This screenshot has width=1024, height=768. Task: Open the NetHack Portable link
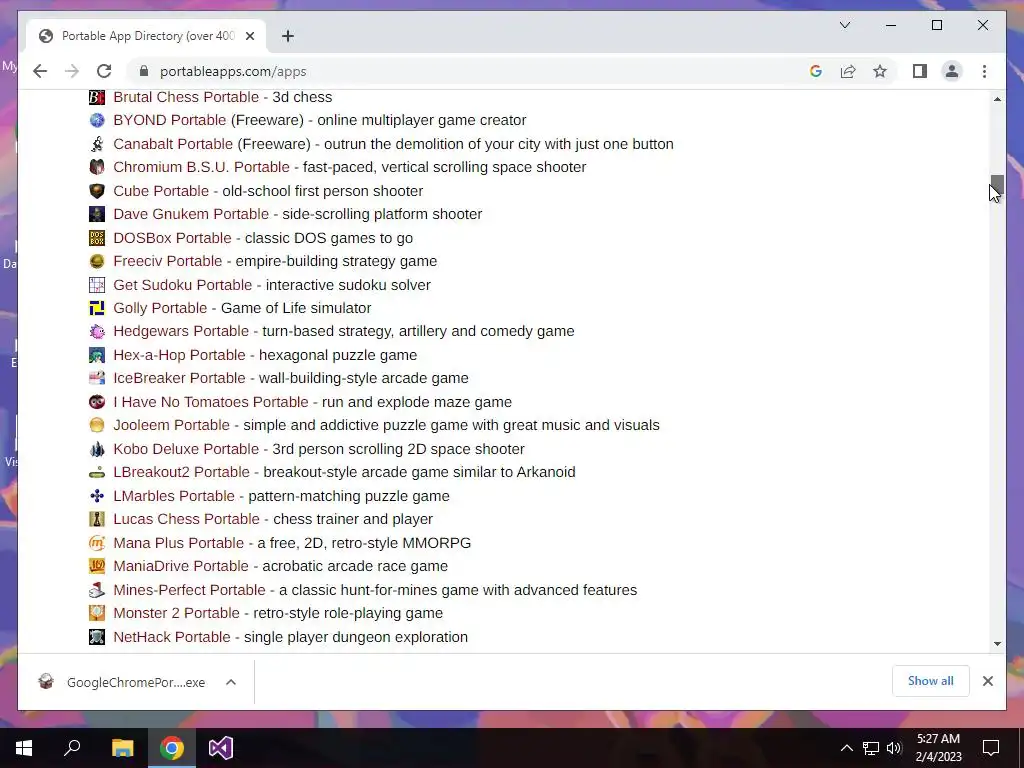[x=172, y=637]
